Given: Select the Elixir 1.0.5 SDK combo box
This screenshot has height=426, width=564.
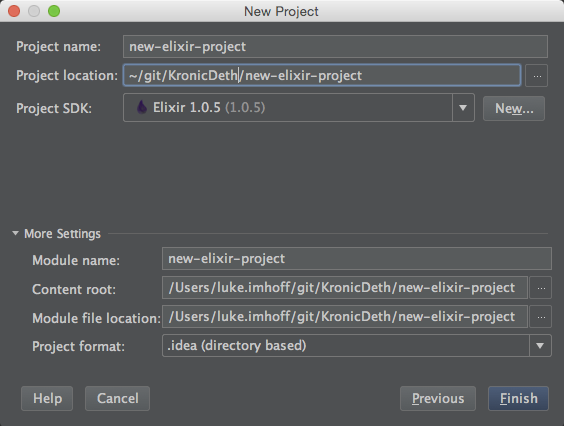Looking at the screenshot, I should click(299, 108).
